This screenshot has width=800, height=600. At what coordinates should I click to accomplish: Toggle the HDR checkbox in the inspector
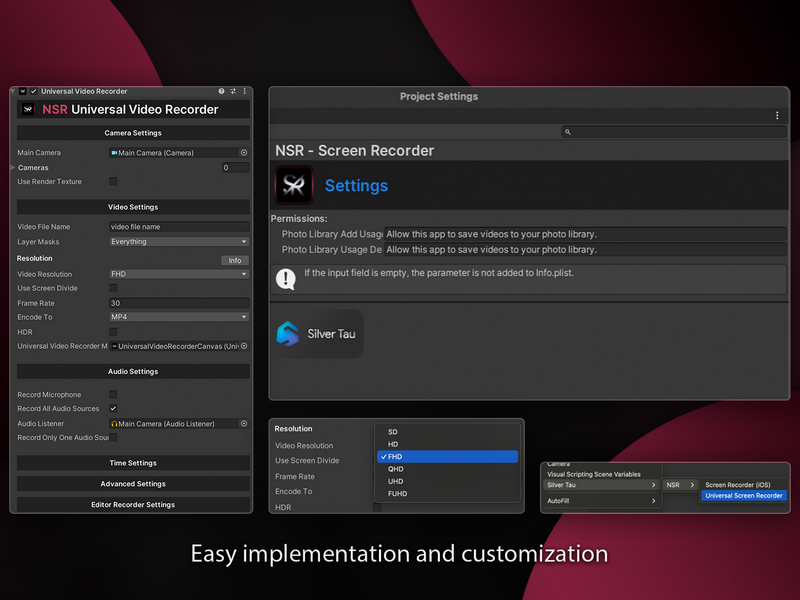tap(113, 332)
